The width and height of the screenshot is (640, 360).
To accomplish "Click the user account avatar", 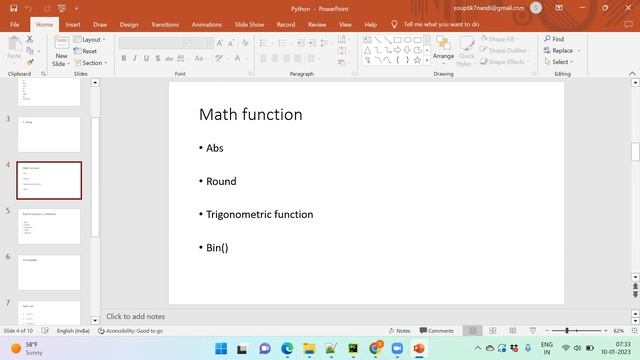I will pyautogui.click(x=536, y=8).
